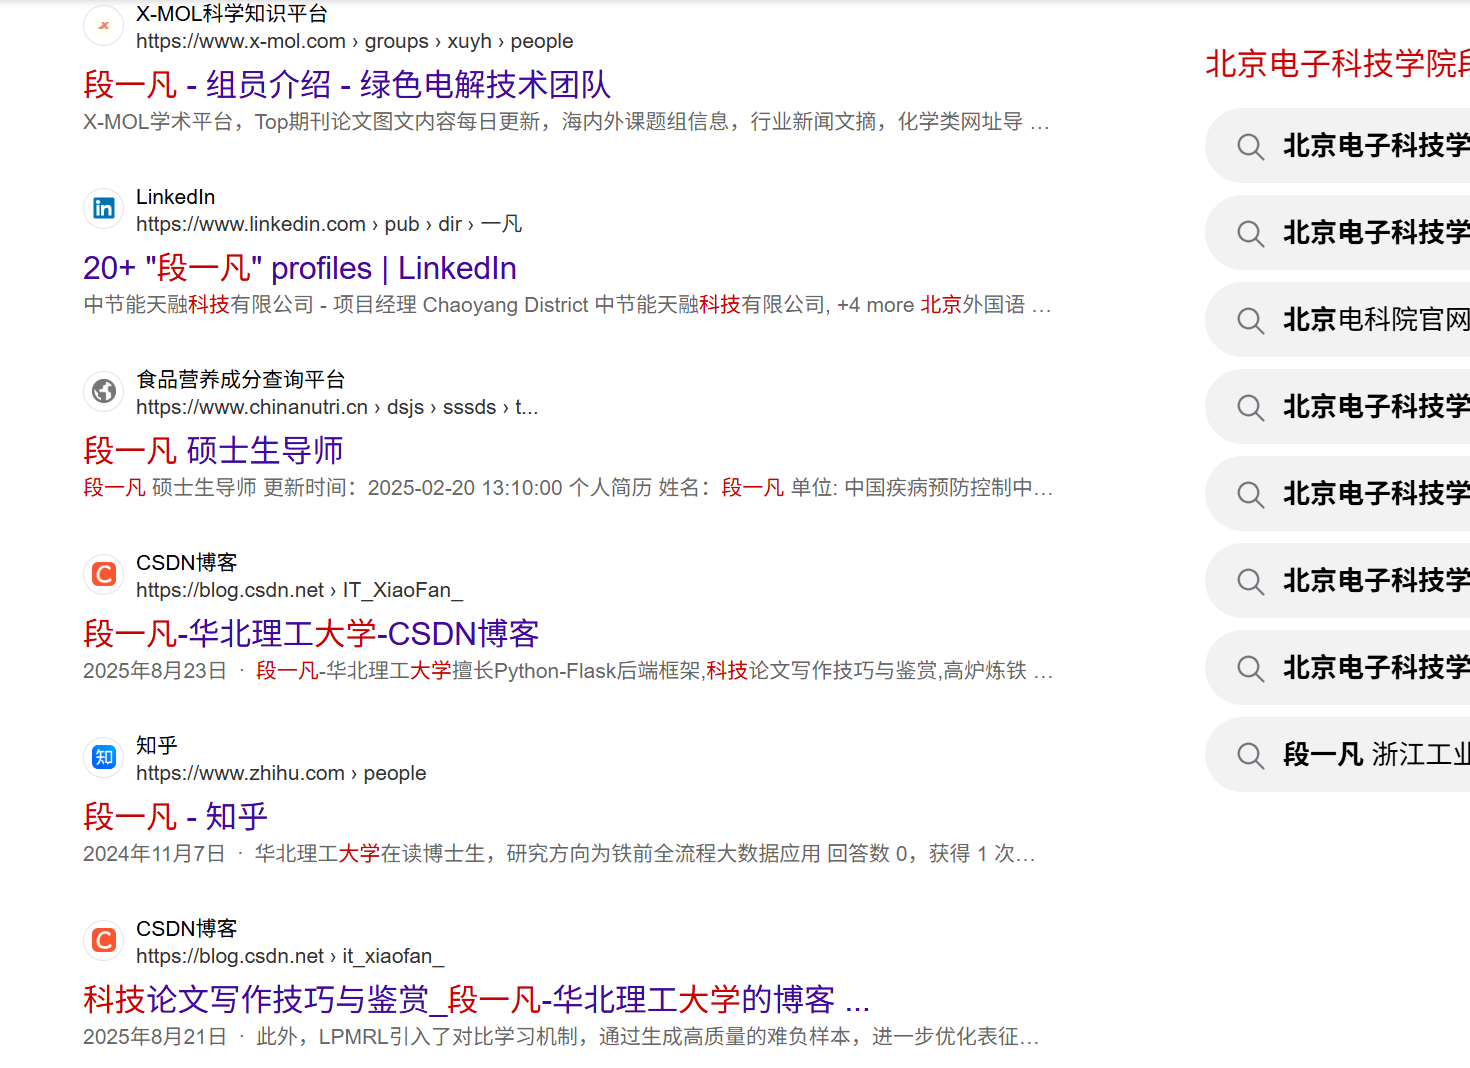Screen dimensions: 1470x1068
Task: Click the linkedin.com pub dir URL breadcrumb
Action: [328, 224]
